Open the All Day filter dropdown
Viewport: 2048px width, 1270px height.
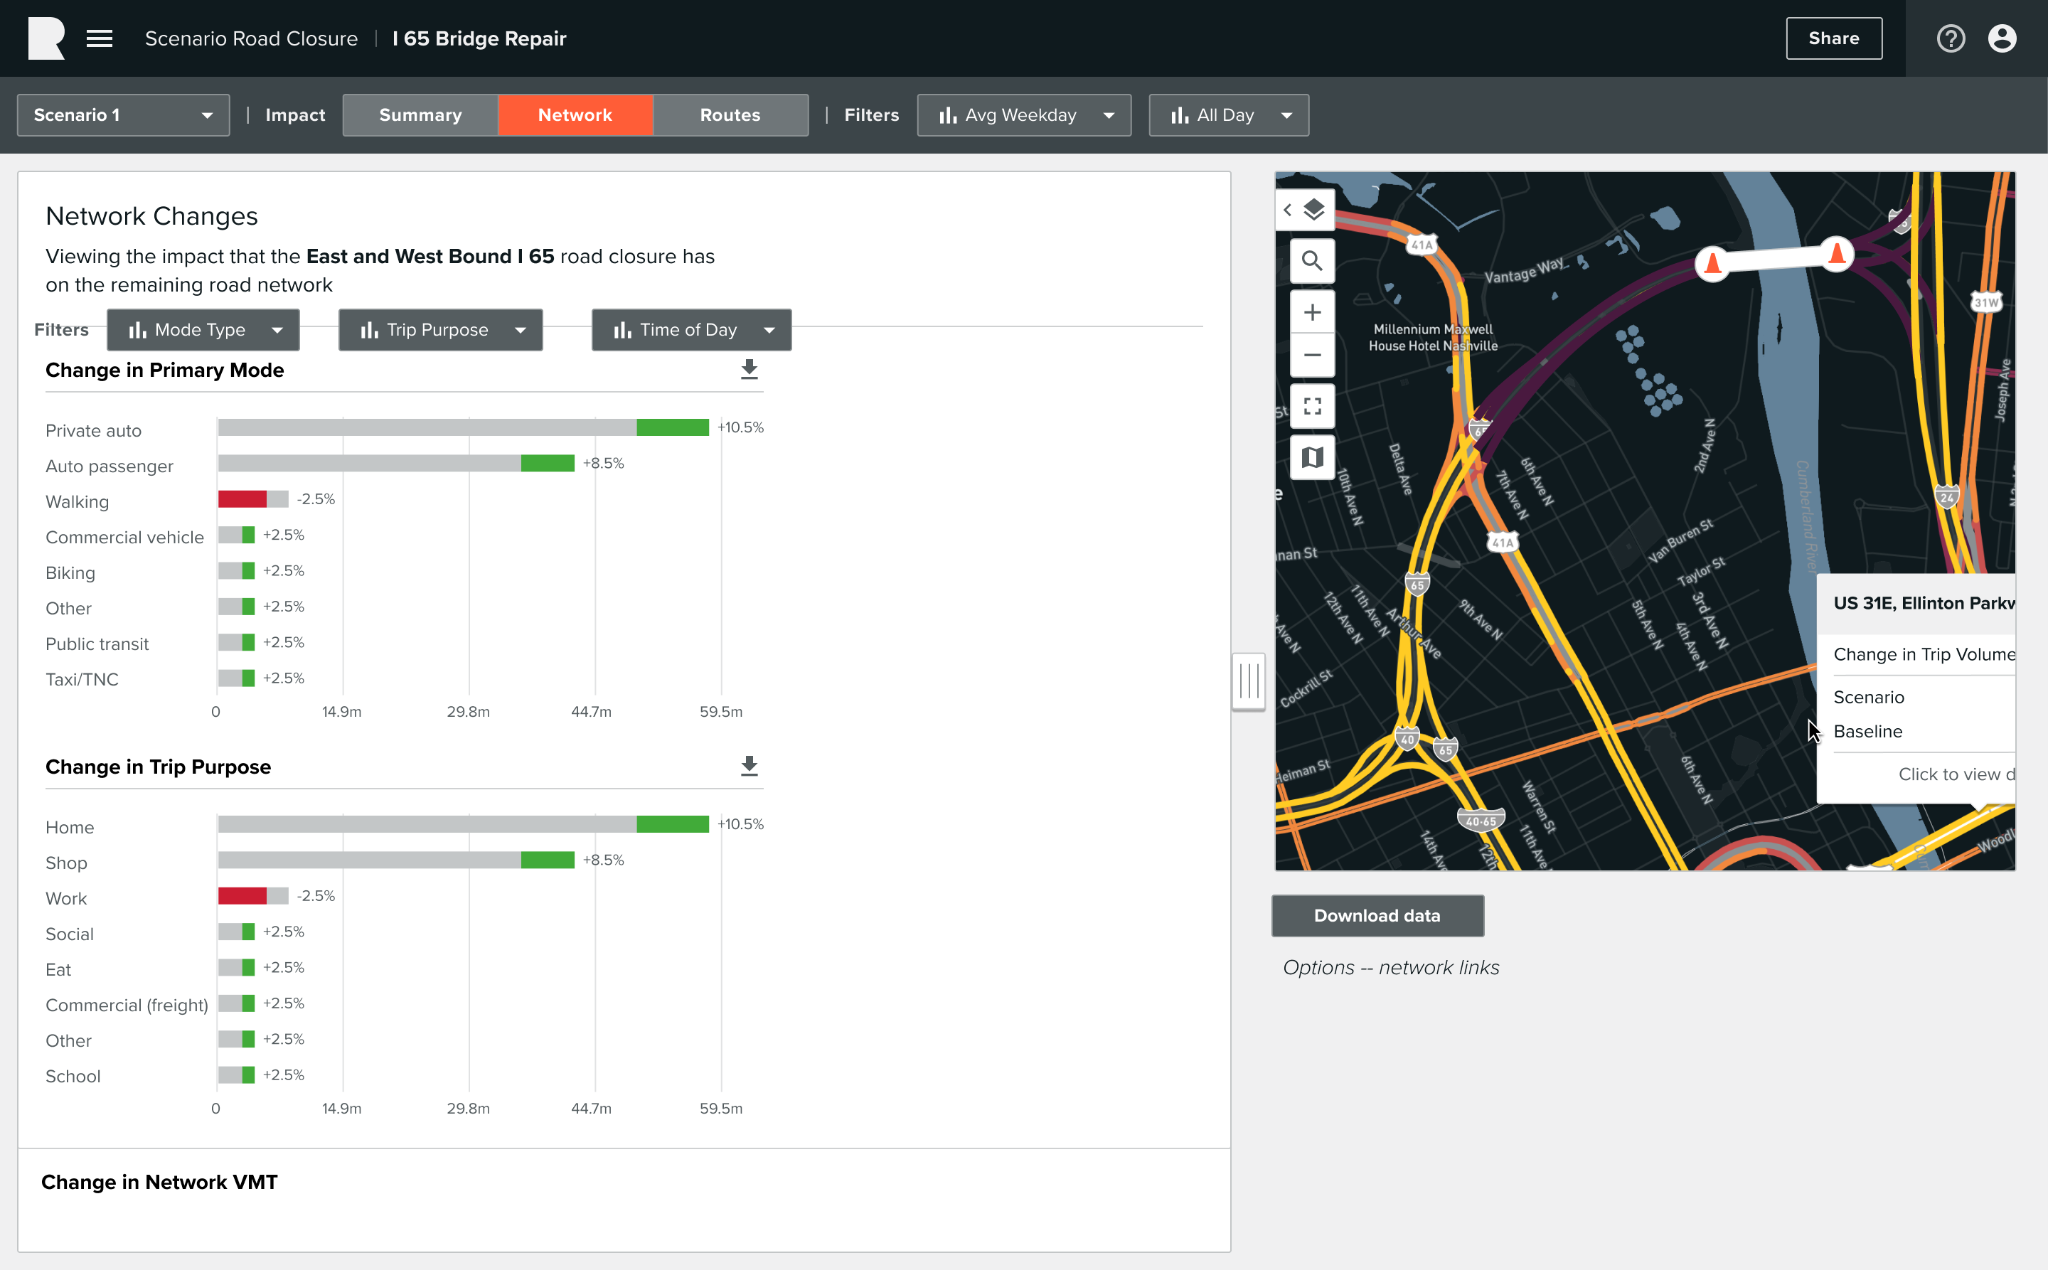click(x=1228, y=115)
